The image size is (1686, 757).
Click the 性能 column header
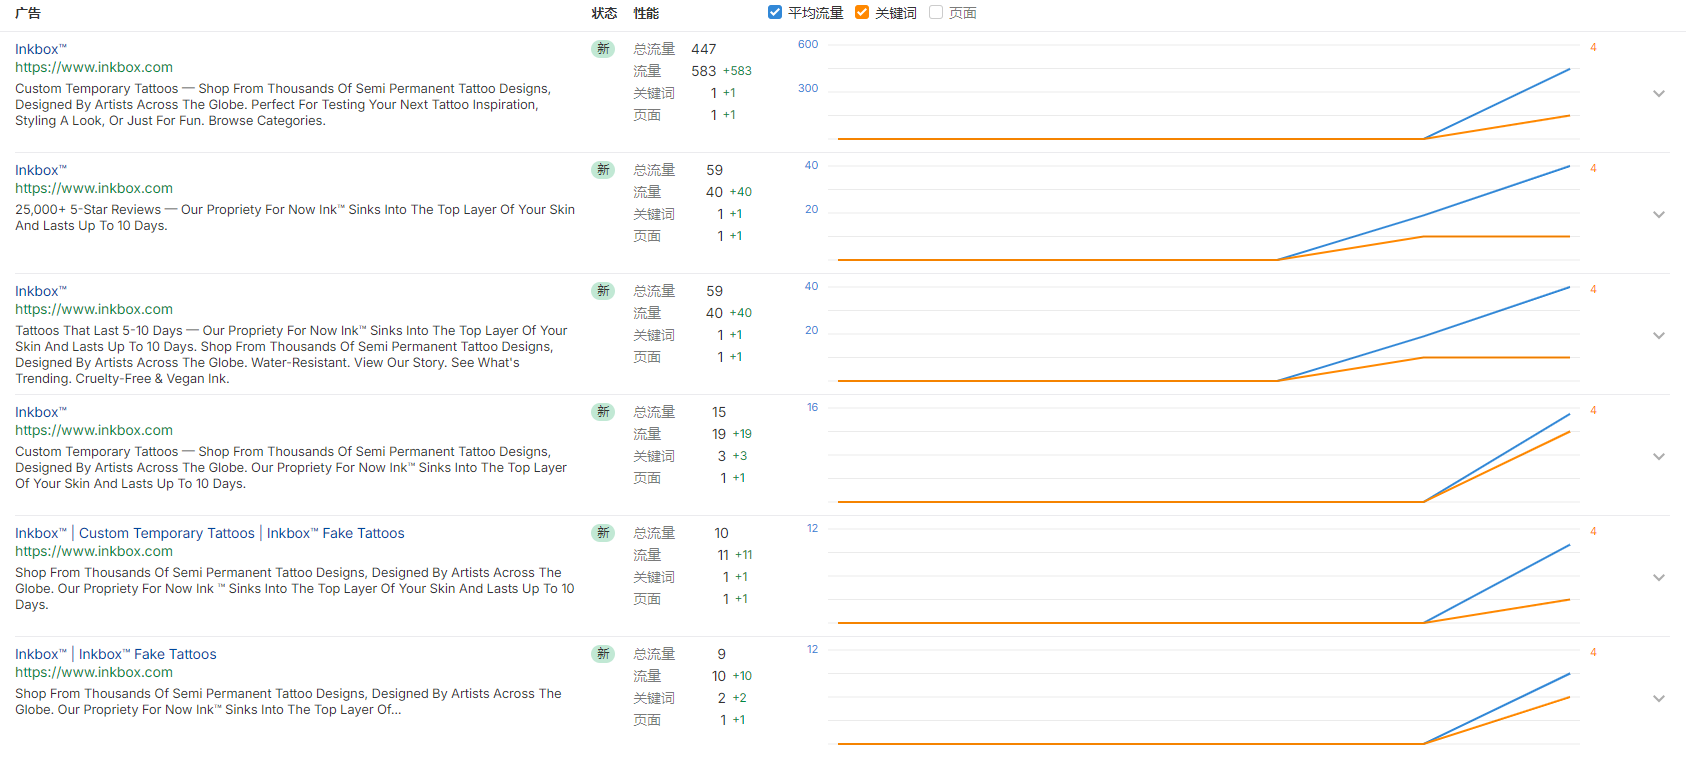click(x=646, y=13)
